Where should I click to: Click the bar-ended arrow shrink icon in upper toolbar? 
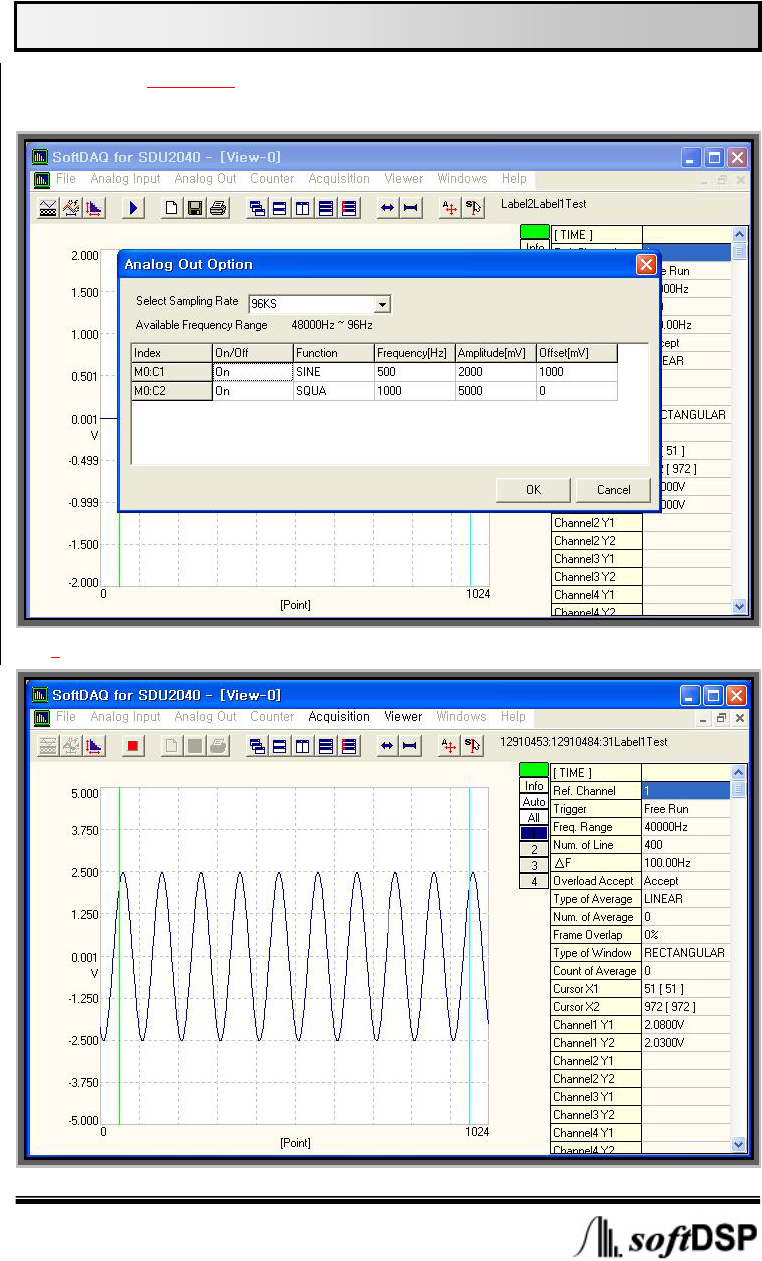(409, 208)
